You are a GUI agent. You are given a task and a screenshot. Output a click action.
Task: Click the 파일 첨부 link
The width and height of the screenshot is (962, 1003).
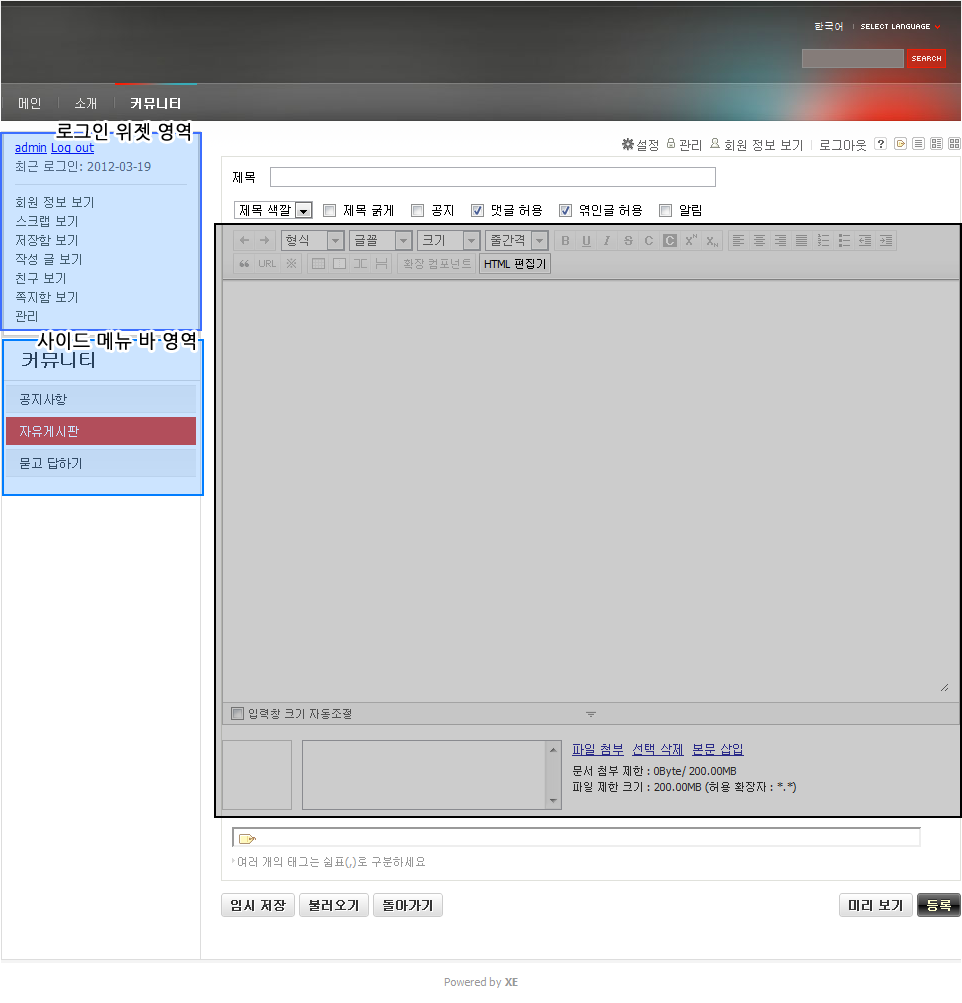point(597,750)
